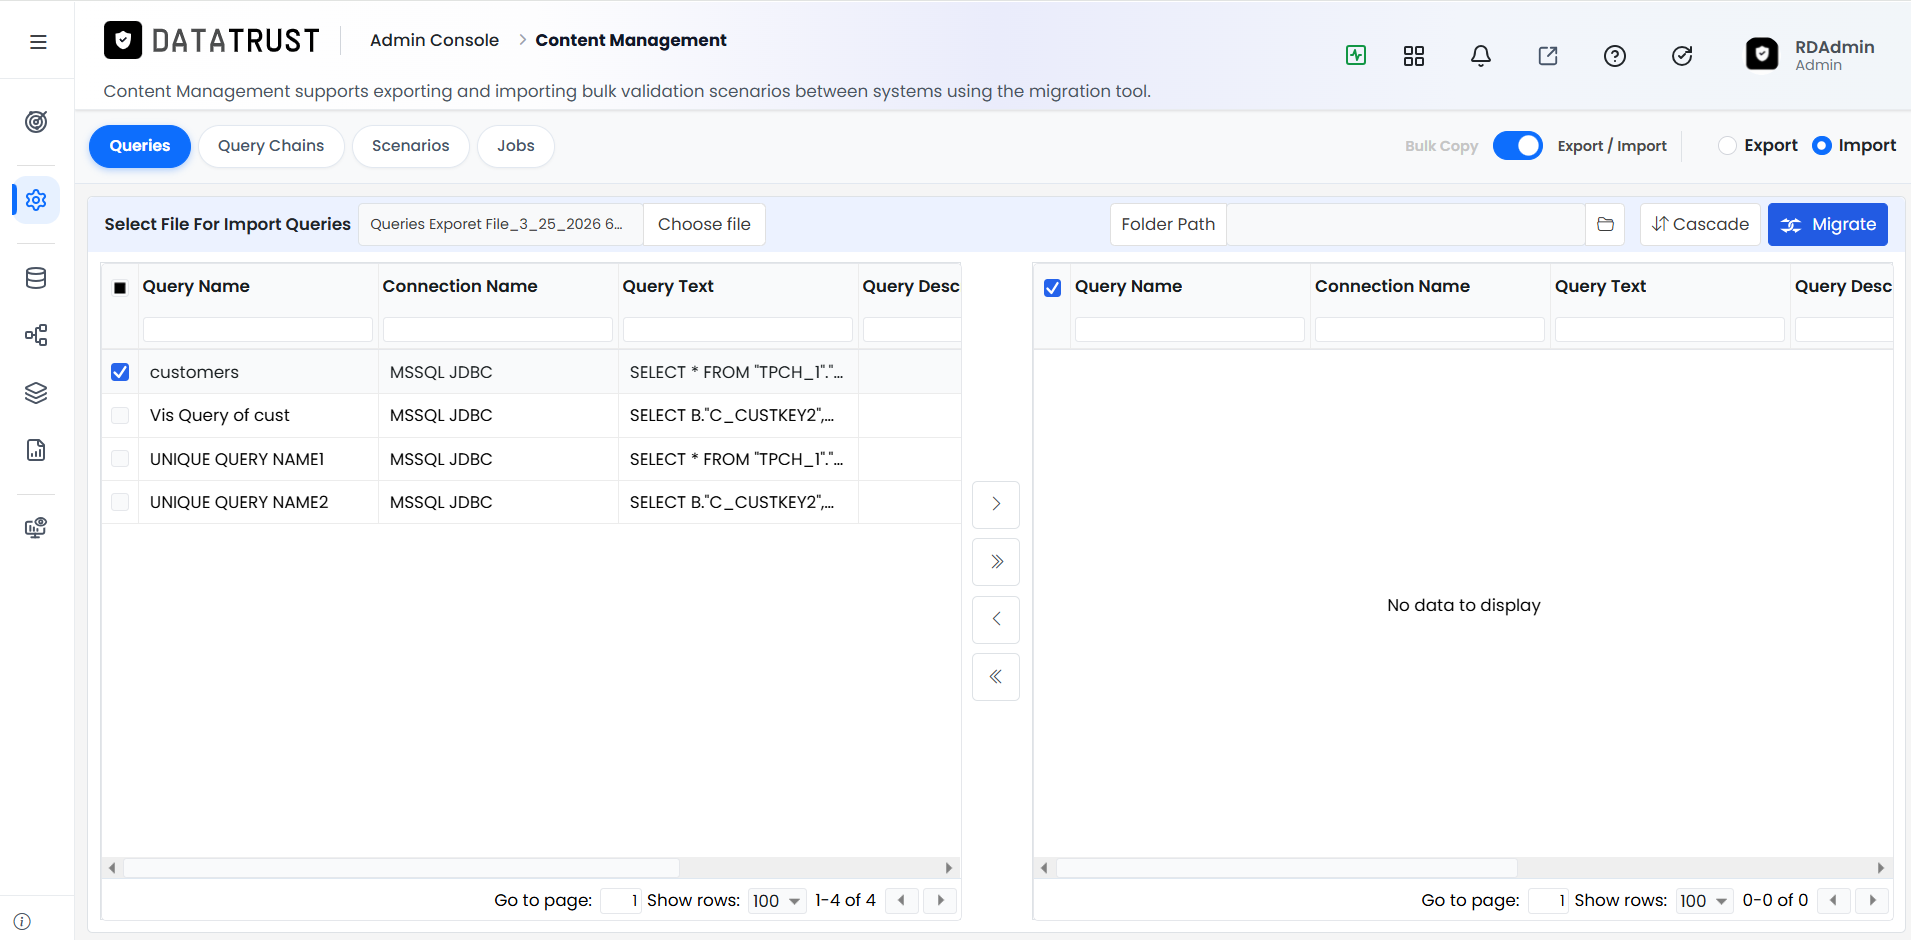Move selected queries right with single arrow

click(996, 504)
